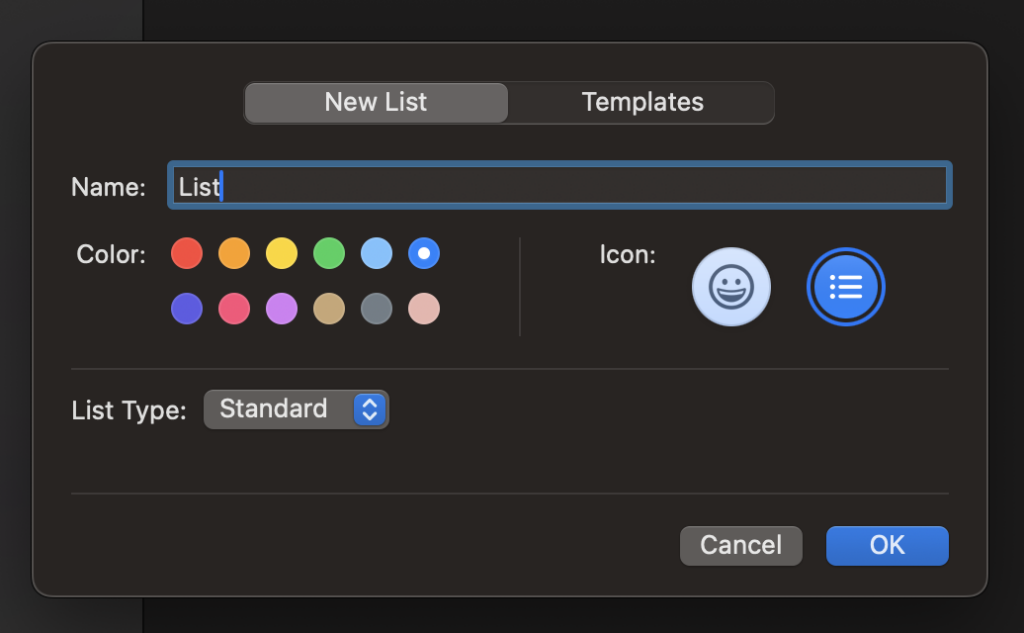This screenshot has width=1024, height=633.
Task: Pick the orange color swatch
Action: pos(234,253)
